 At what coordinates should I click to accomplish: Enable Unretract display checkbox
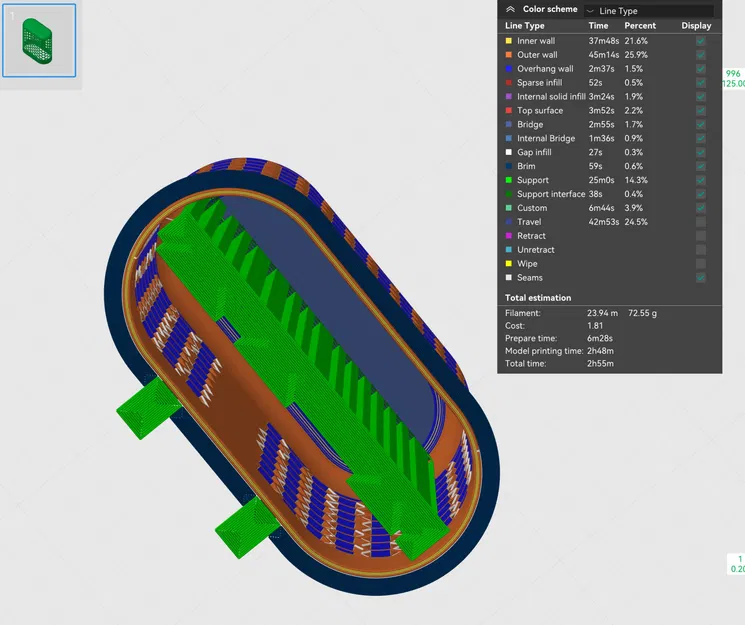700,250
